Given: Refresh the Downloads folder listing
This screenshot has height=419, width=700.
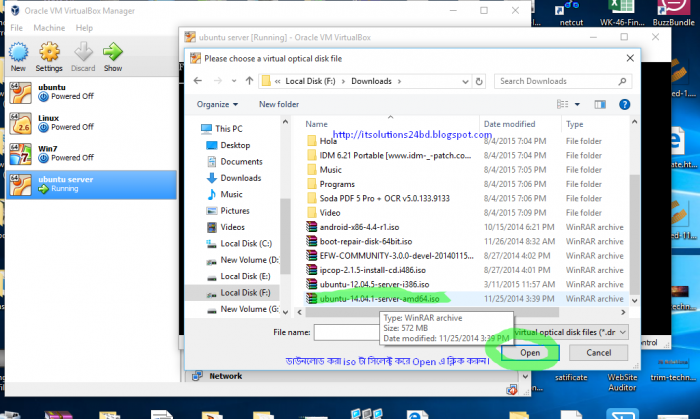Looking at the screenshot, I should point(479,81).
